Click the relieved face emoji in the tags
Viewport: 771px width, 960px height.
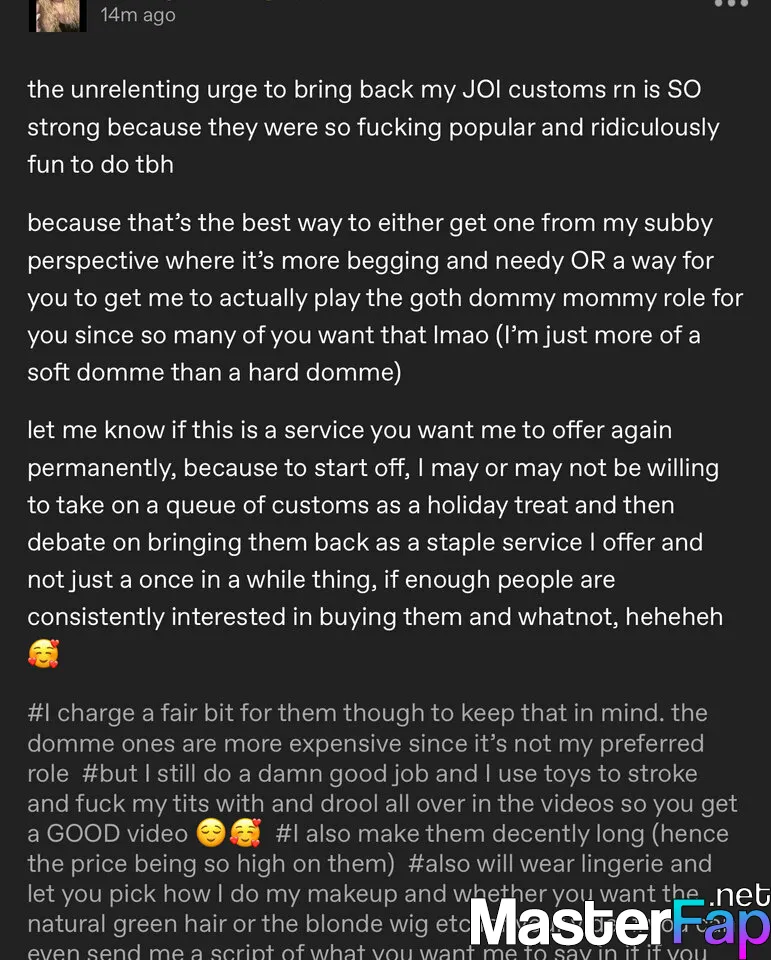click(212, 834)
